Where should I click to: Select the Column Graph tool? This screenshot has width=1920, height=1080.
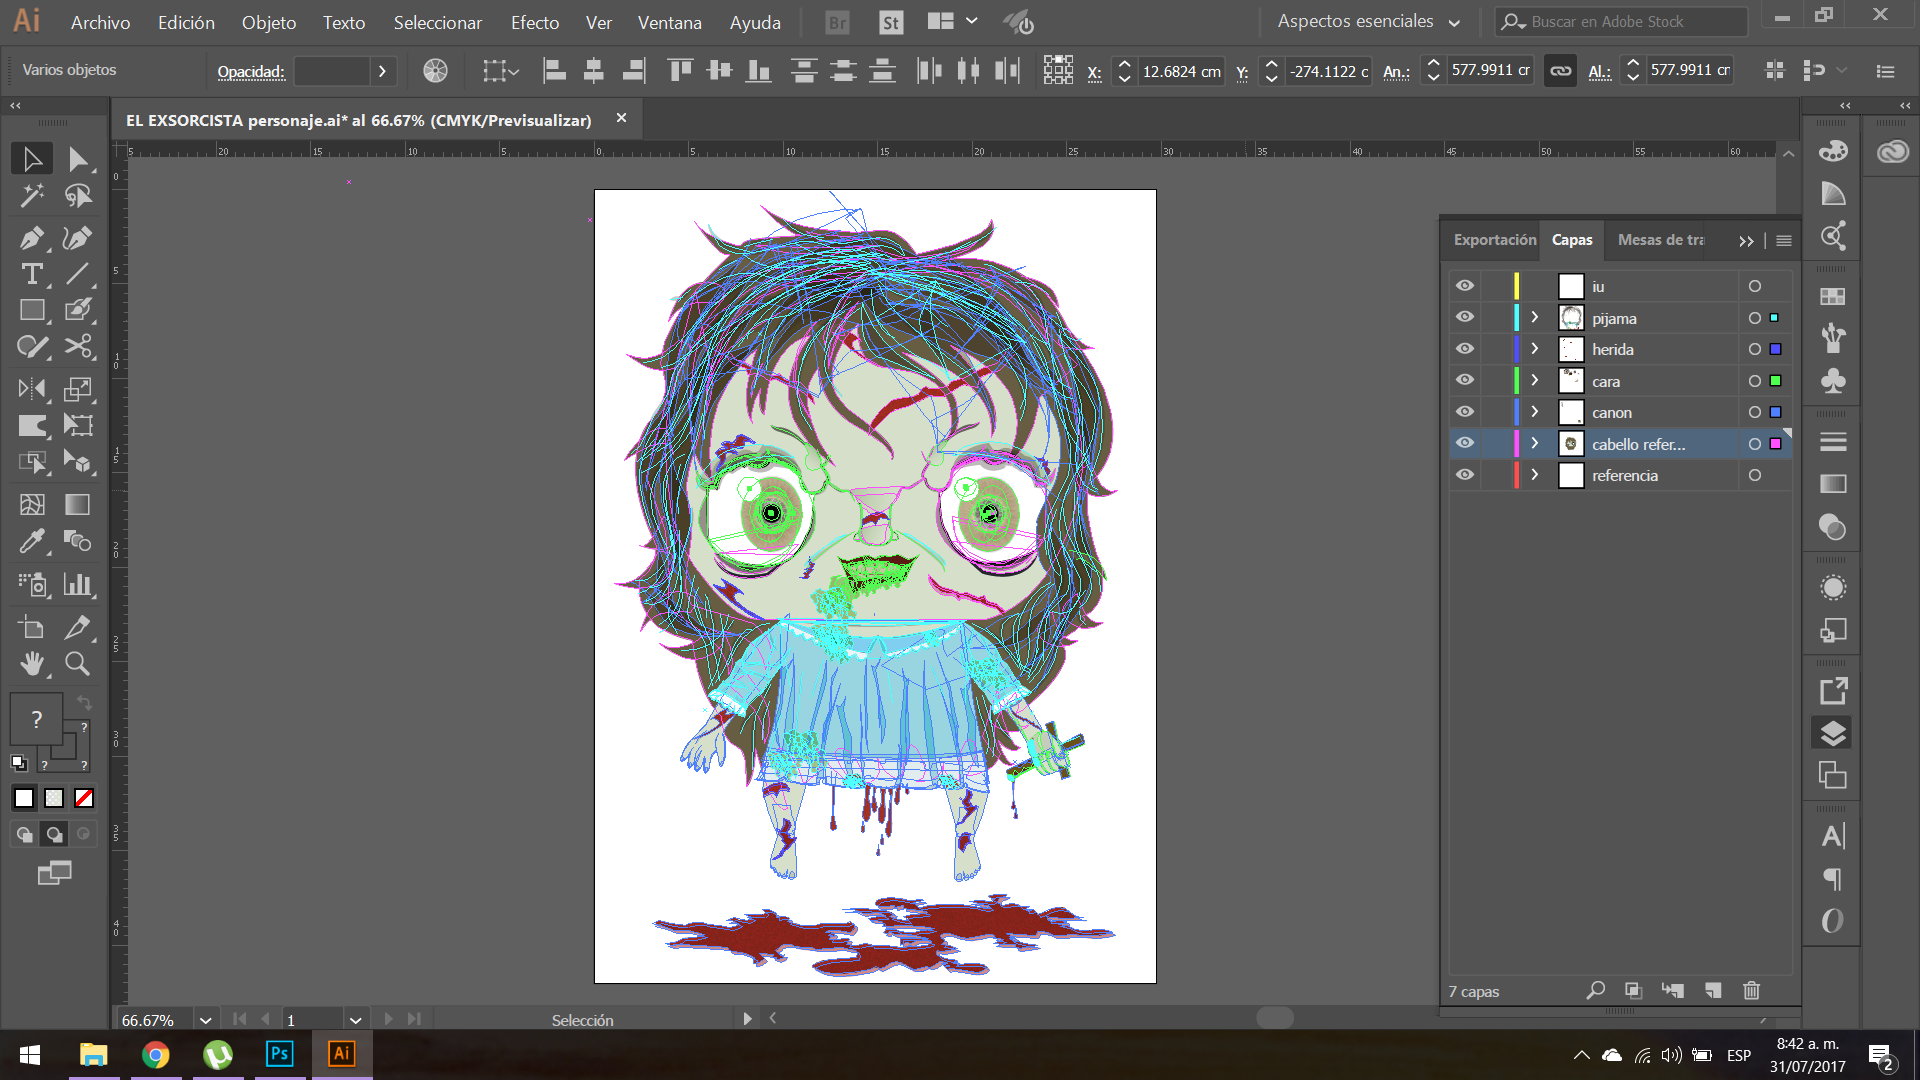pos(78,584)
